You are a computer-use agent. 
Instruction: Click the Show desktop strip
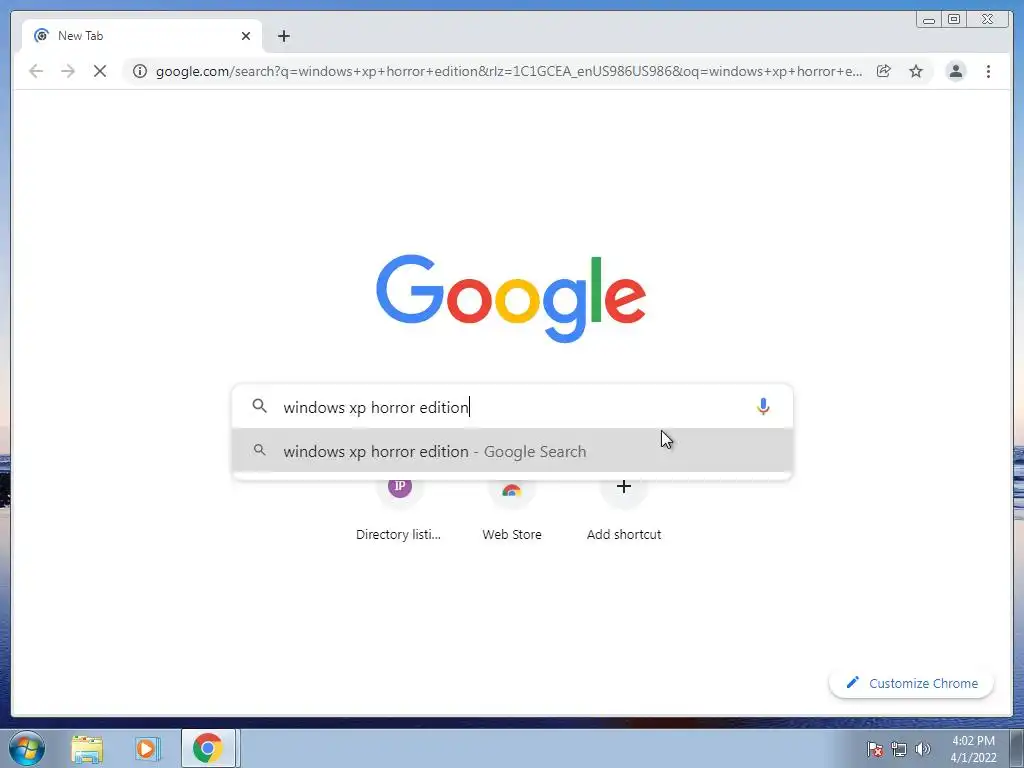(x=1017, y=748)
